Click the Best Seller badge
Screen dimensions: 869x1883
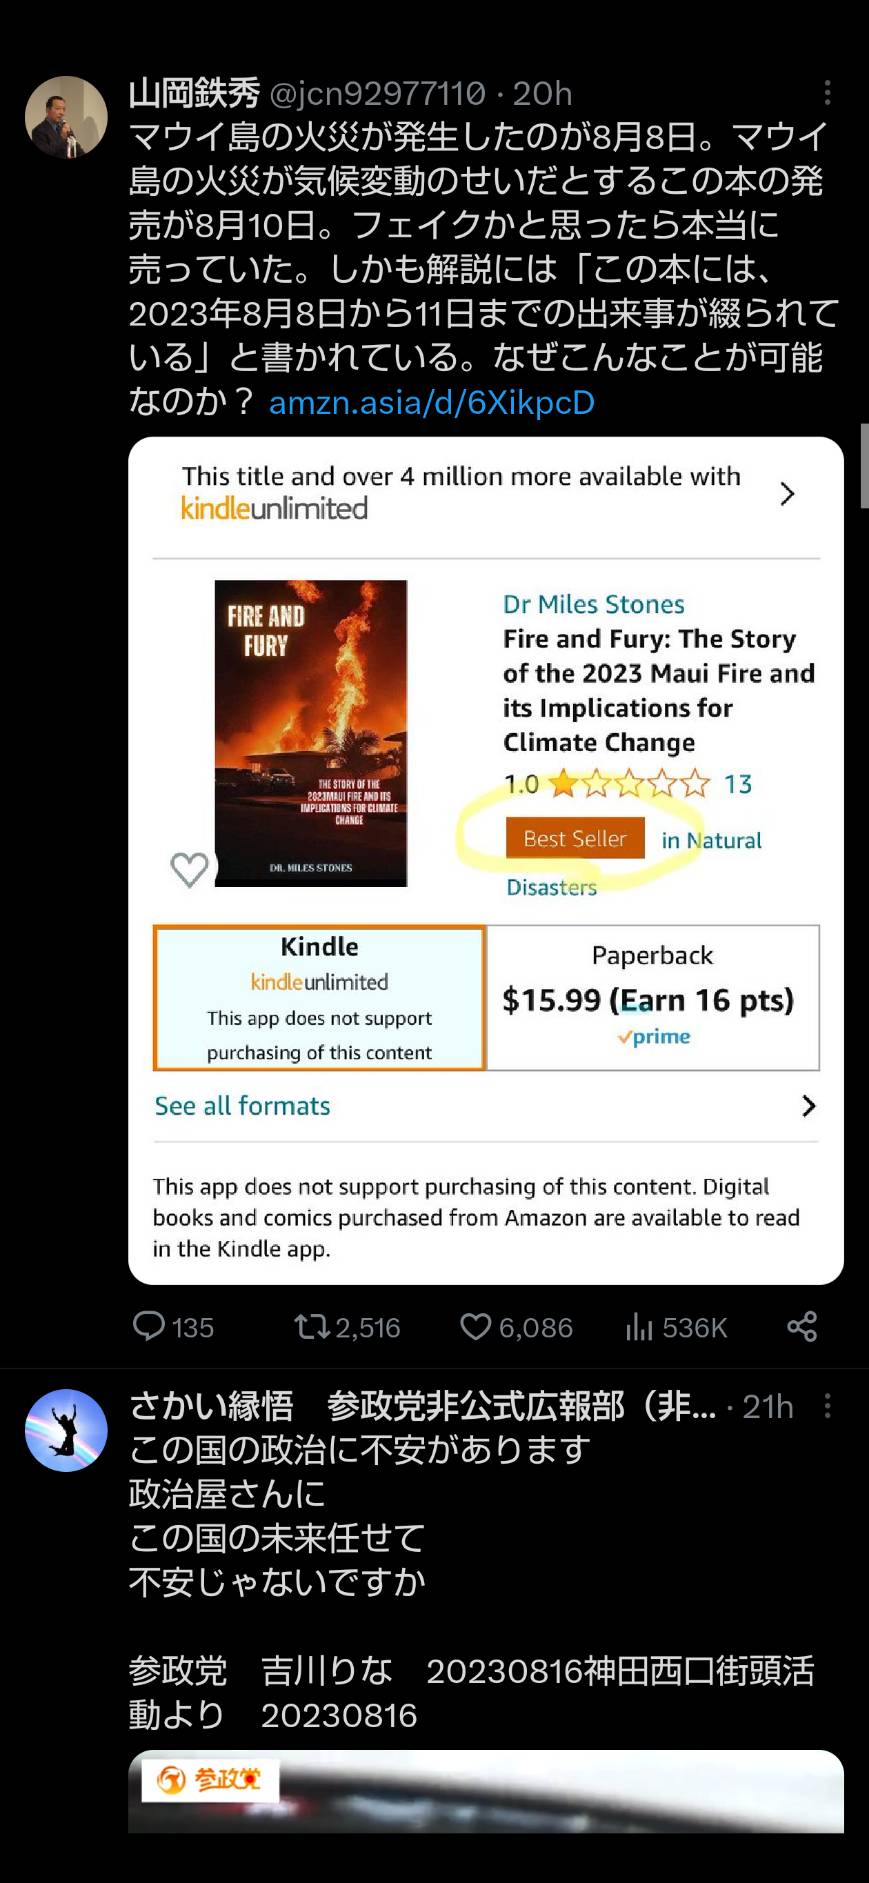(x=575, y=838)
